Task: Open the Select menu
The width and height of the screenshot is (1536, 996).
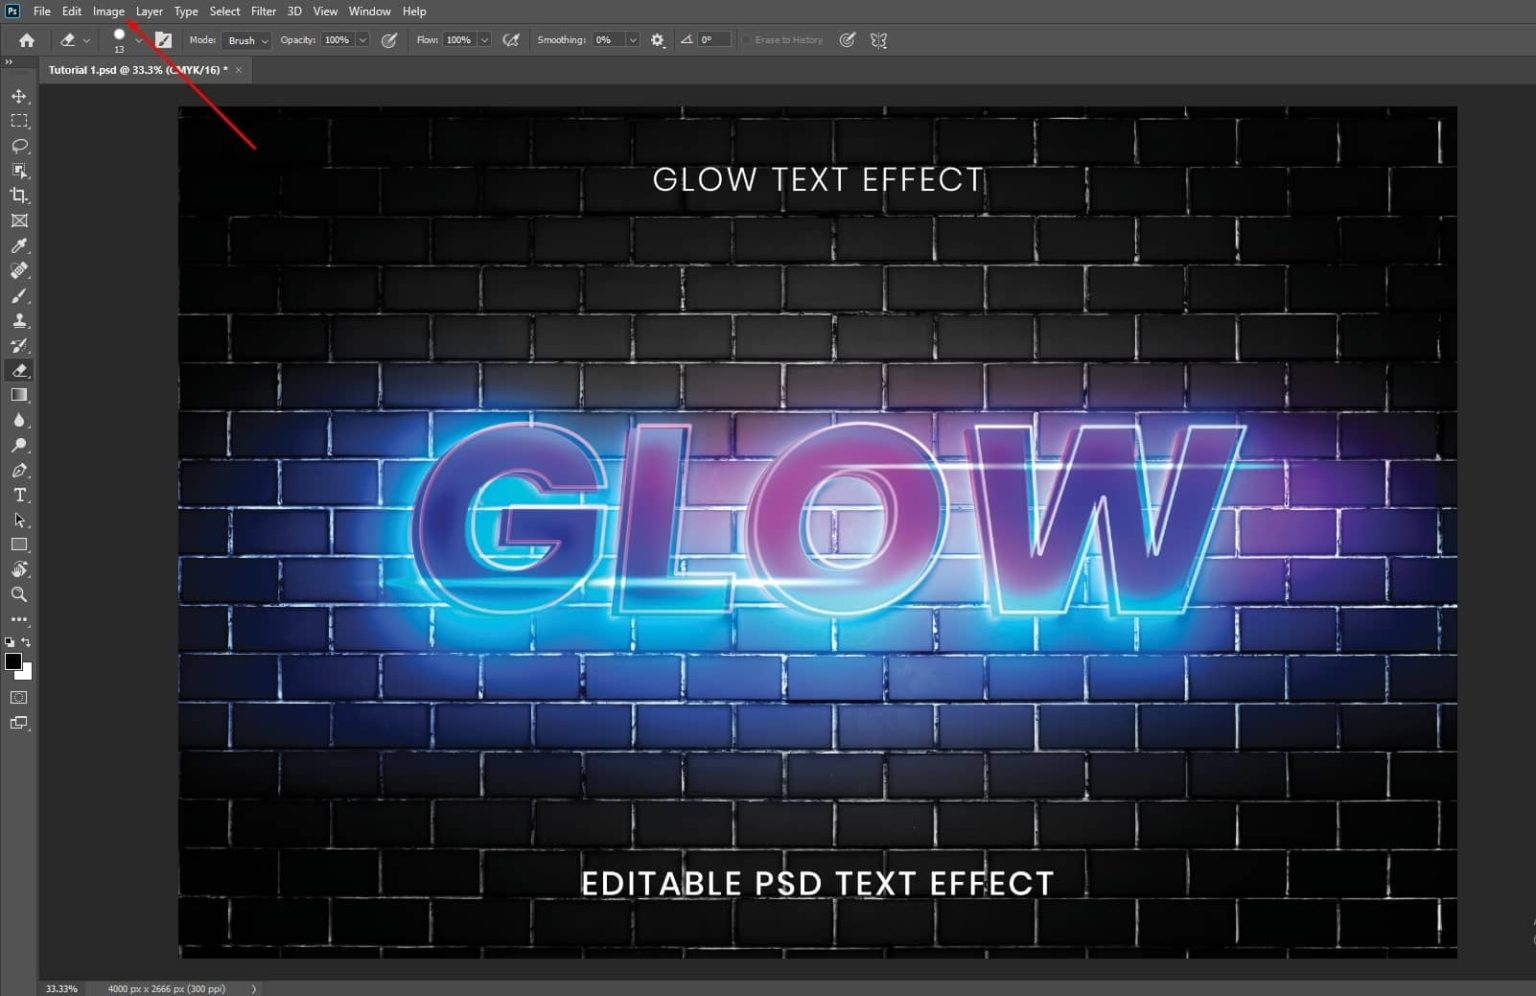Action: (x=225, y=11)
